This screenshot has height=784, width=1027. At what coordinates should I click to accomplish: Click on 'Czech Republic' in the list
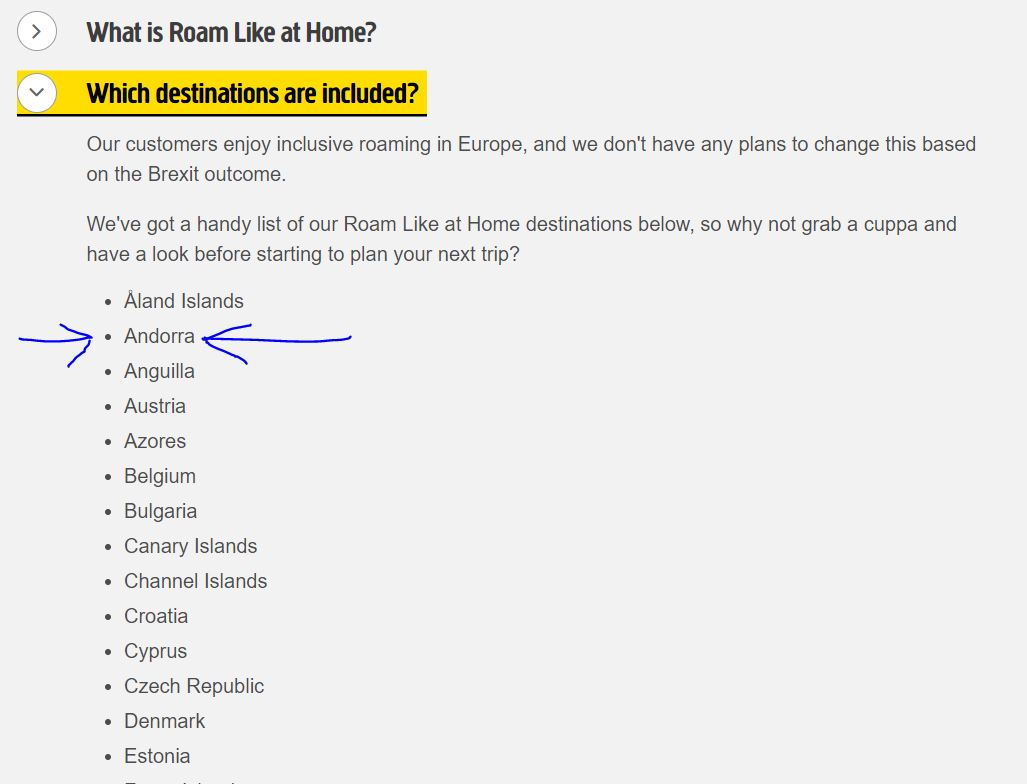(x=194, y=686)
